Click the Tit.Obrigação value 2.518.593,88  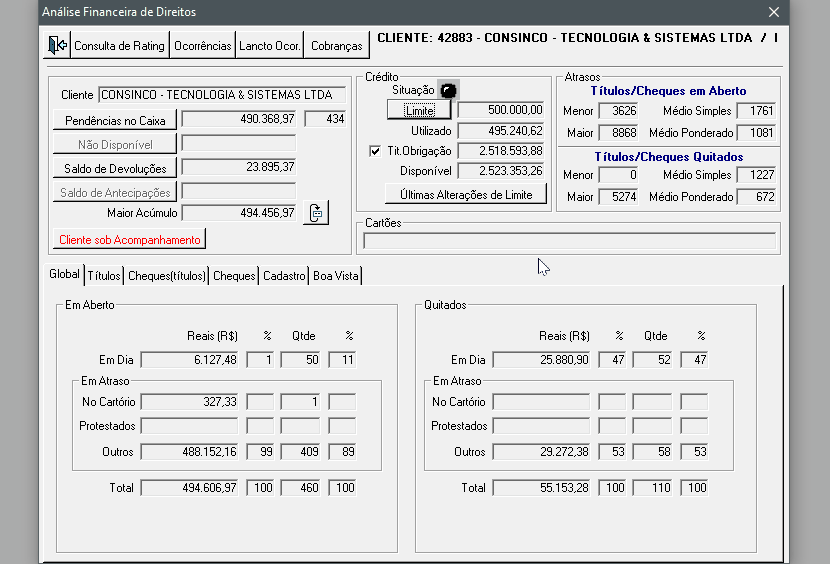point(501,151)
